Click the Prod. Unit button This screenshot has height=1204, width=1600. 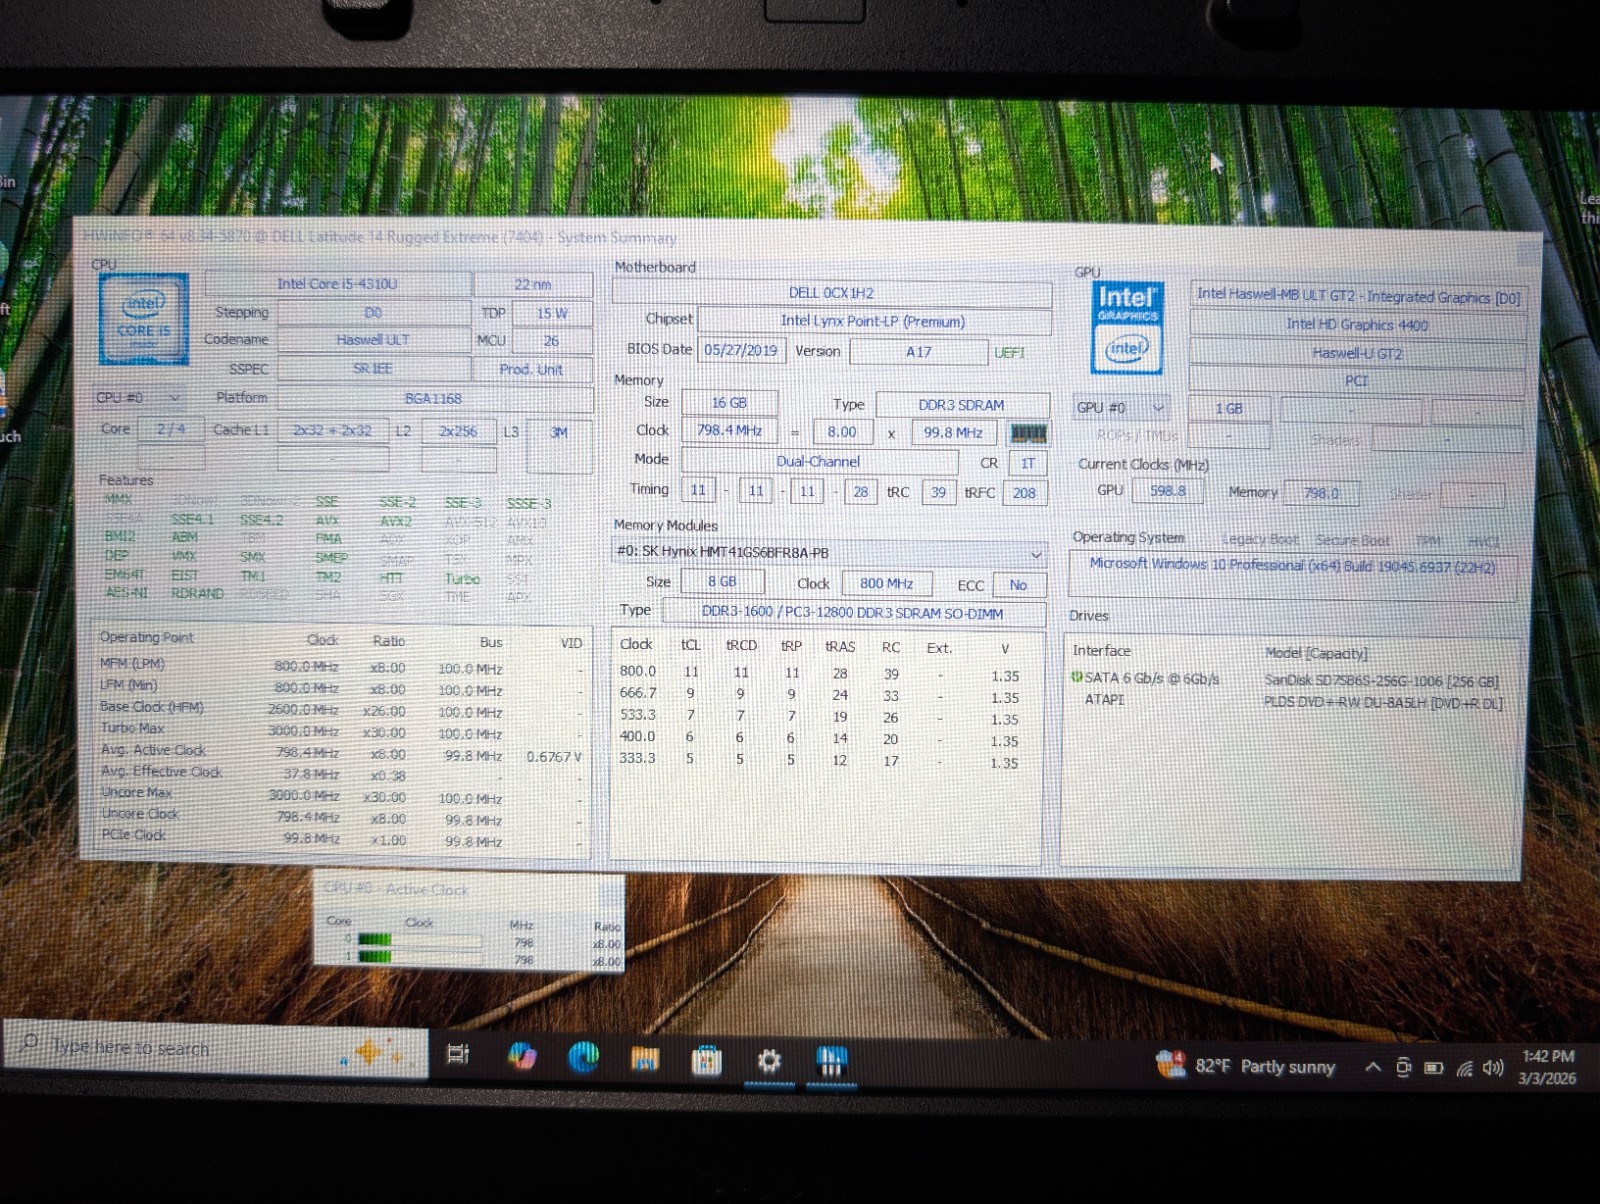pyautogui.click(x=531, y=369)
